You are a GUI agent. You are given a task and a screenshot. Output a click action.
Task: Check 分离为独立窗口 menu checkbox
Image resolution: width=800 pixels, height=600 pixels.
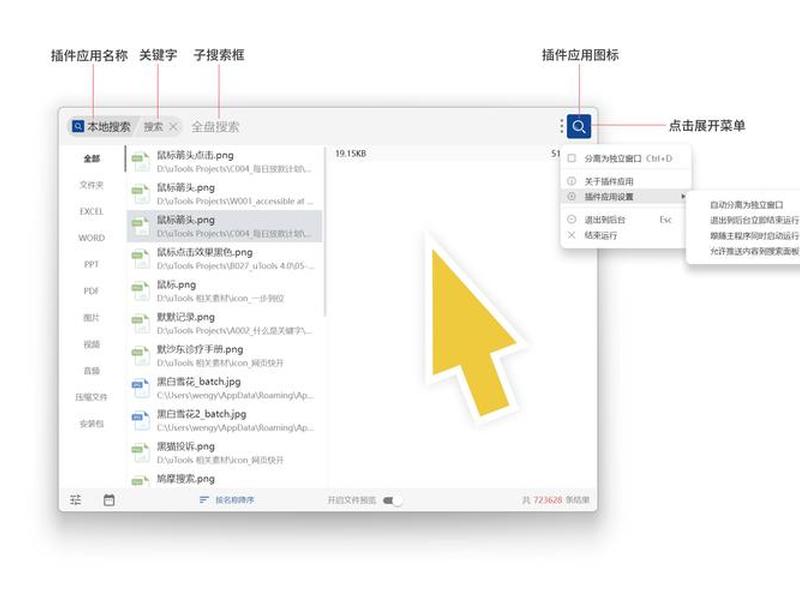coord(571,158)
